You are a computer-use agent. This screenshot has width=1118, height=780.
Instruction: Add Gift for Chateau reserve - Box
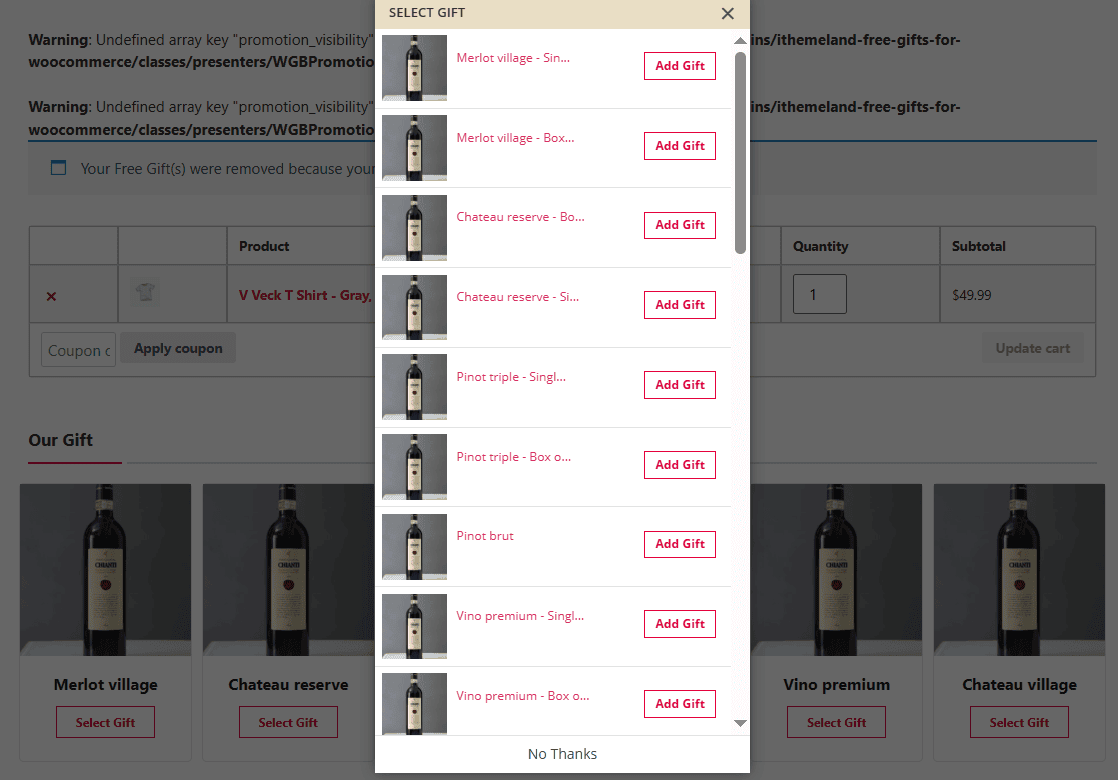pyautogui.click(x=679, y=225)
